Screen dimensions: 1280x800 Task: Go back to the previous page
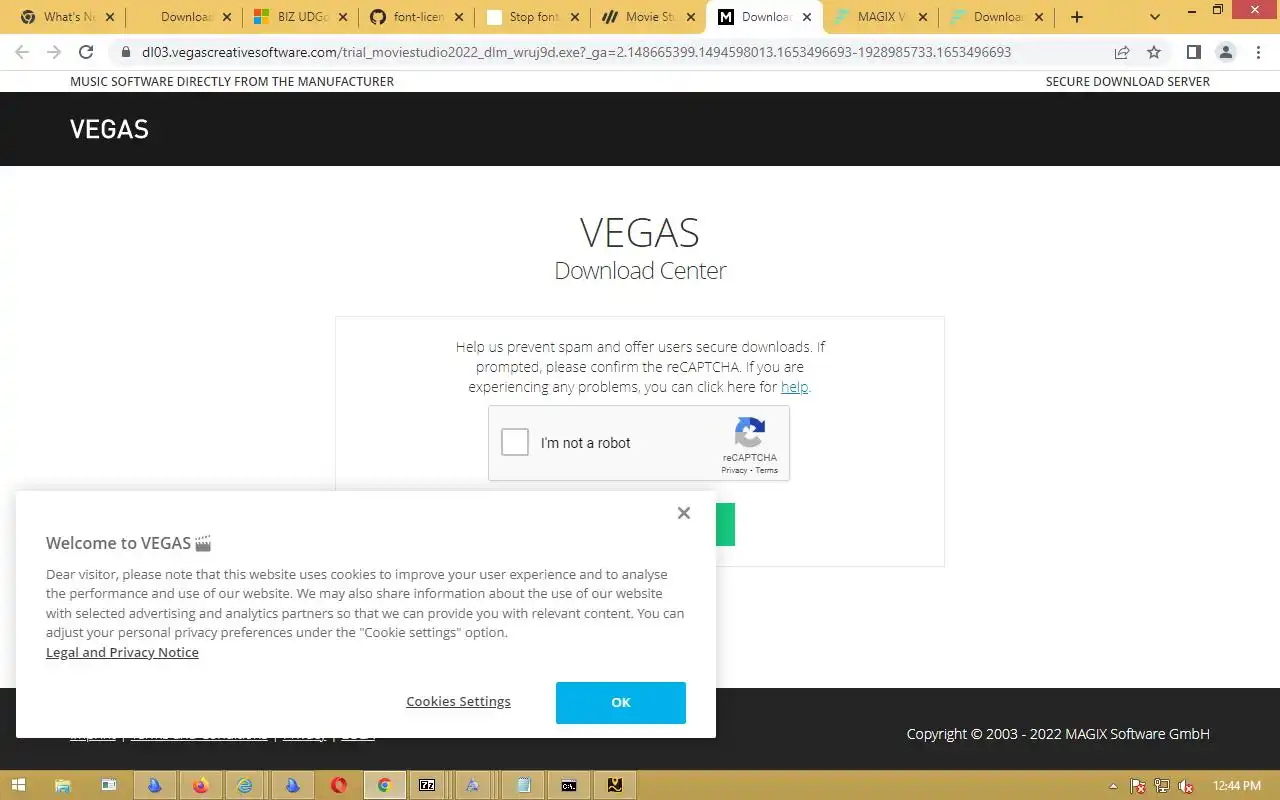pyautogui.click(x=22, y=52)
